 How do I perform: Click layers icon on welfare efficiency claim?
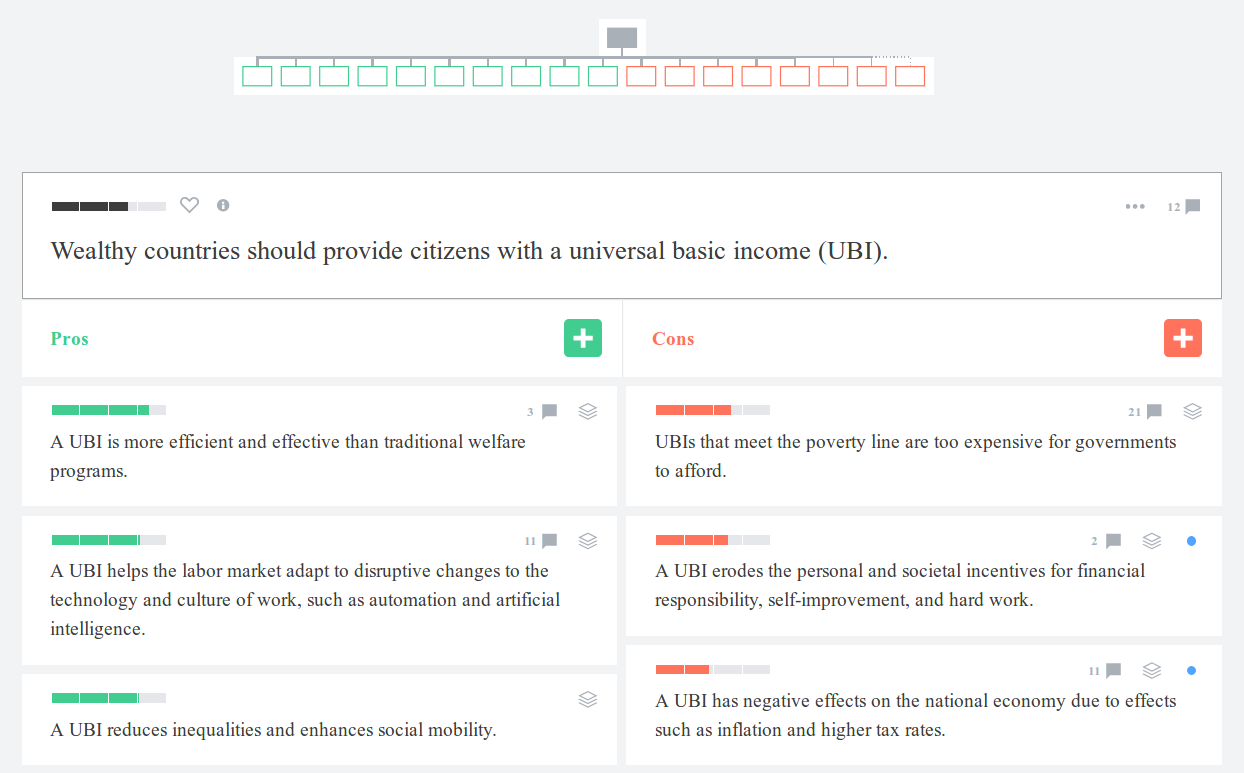pos(588,411)
